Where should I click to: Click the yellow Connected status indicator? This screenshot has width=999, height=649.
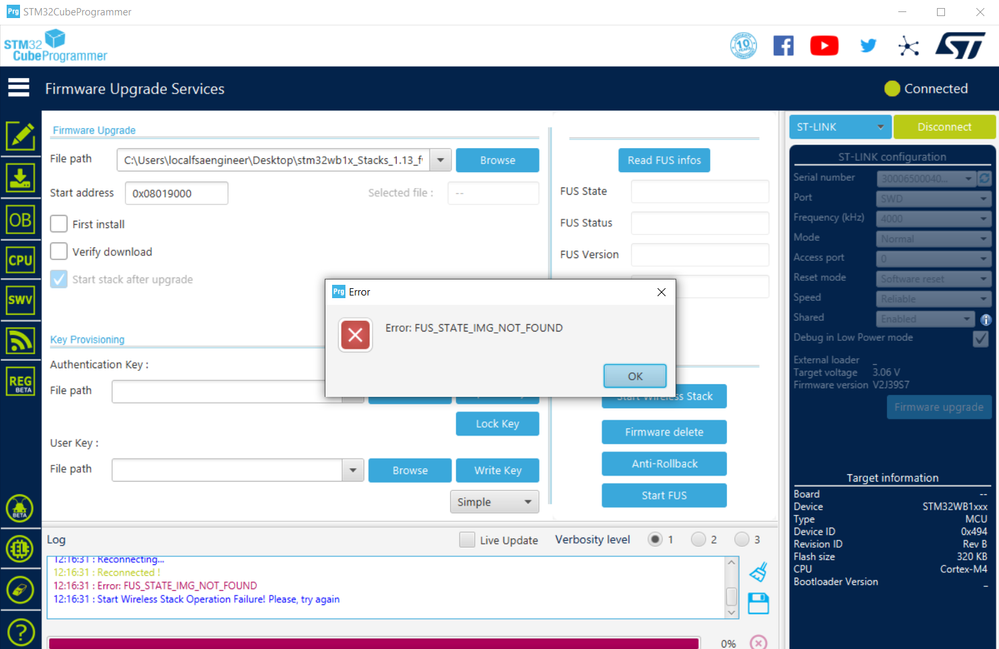892,89
